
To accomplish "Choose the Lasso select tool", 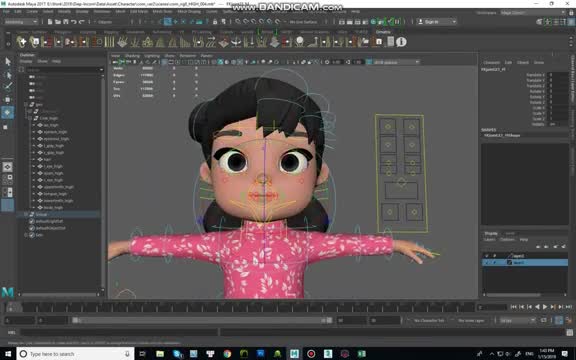I will [8, 75].
